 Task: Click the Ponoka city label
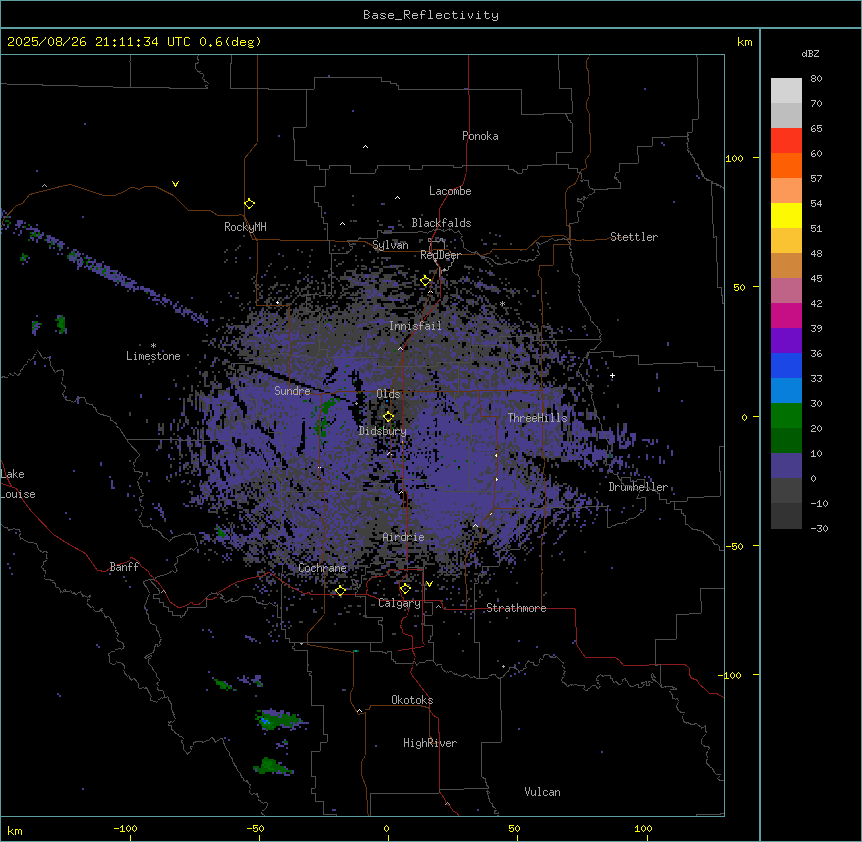click(x=480, y=136)
